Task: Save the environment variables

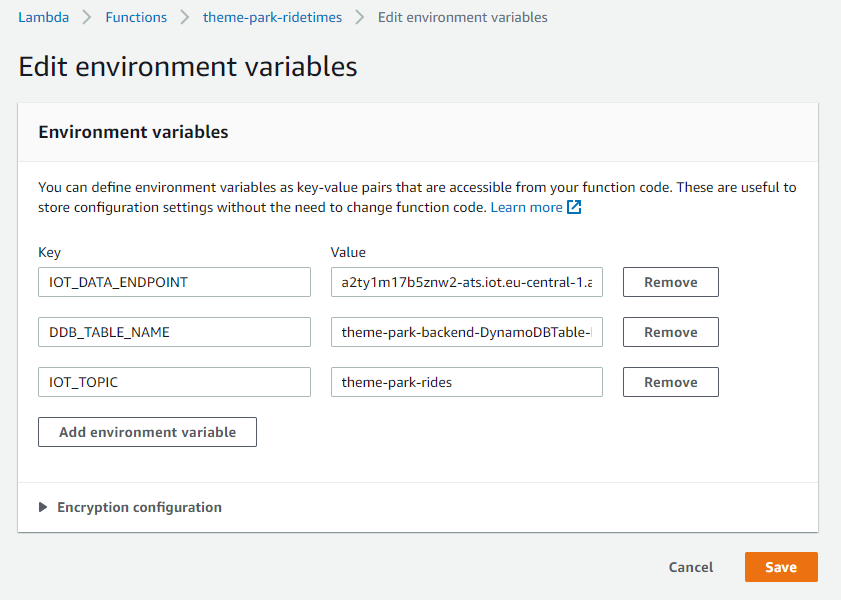Action: (781, 566)
